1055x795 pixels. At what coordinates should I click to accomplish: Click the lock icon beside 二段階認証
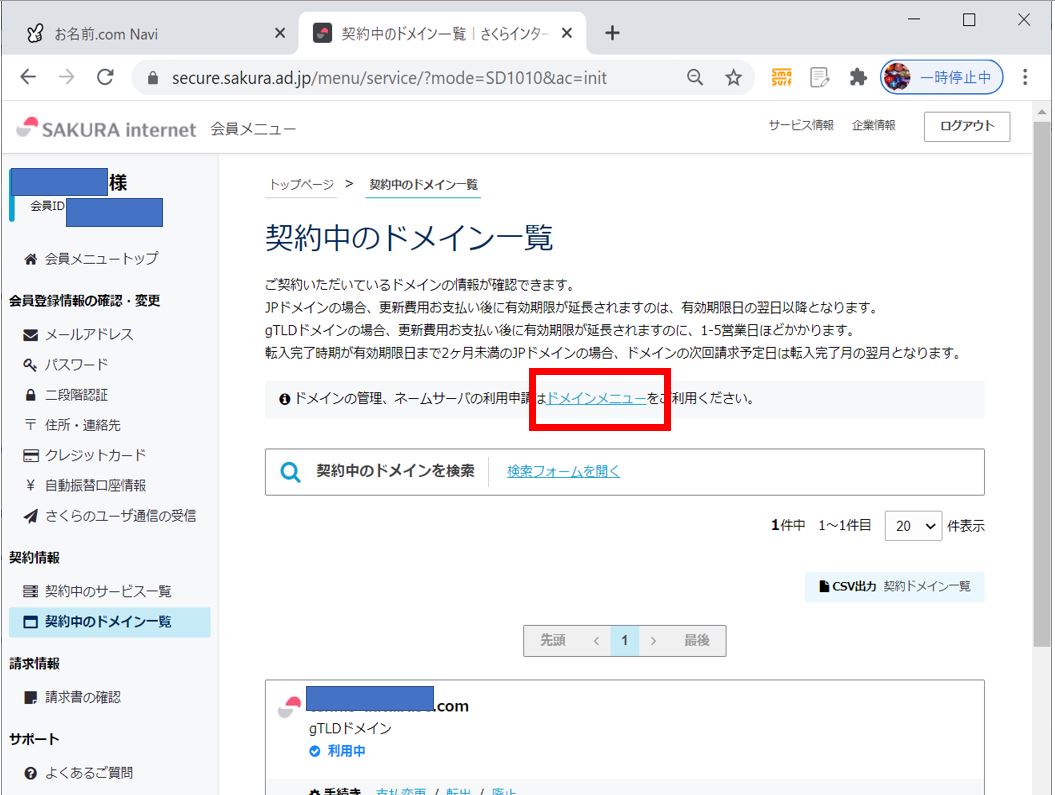pos(30,395)
